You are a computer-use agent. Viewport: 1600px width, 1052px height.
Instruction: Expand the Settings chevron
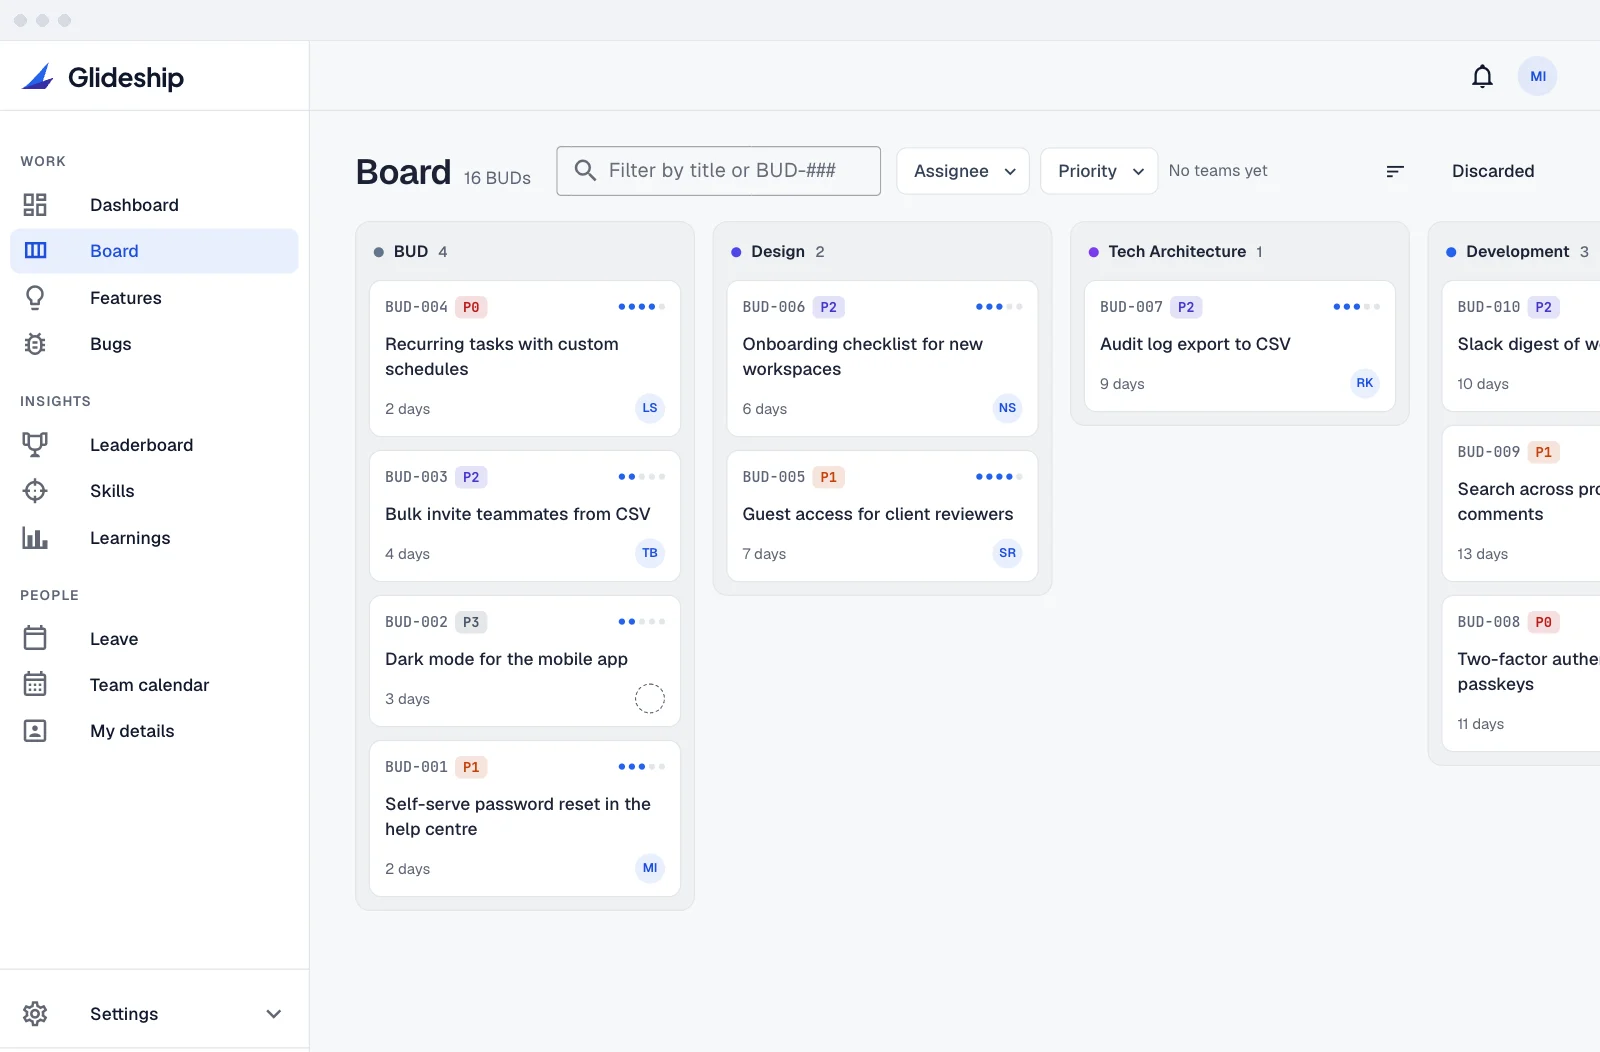274,1014
